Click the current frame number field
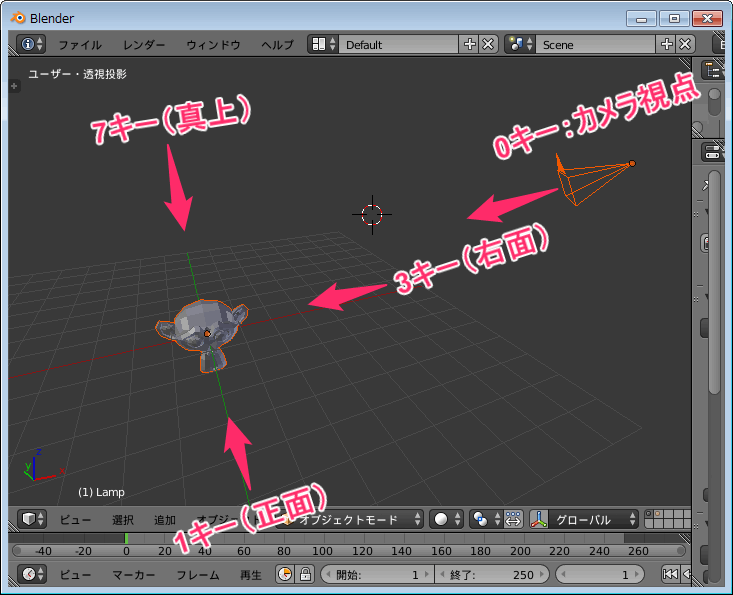The height and width of the screenshot is (595, 733). (600, 574)
